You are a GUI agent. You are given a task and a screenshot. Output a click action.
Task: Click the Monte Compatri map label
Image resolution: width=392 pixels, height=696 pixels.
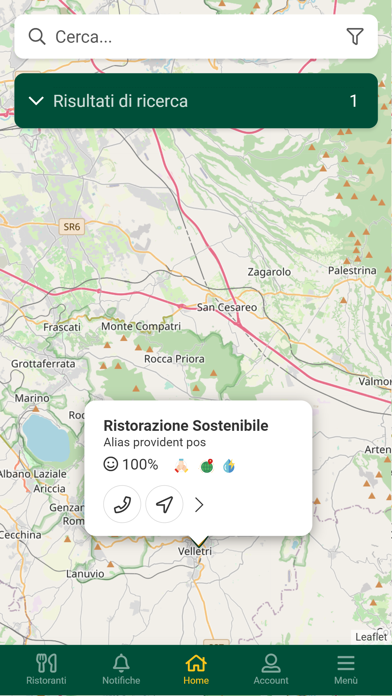click(141, 327)
